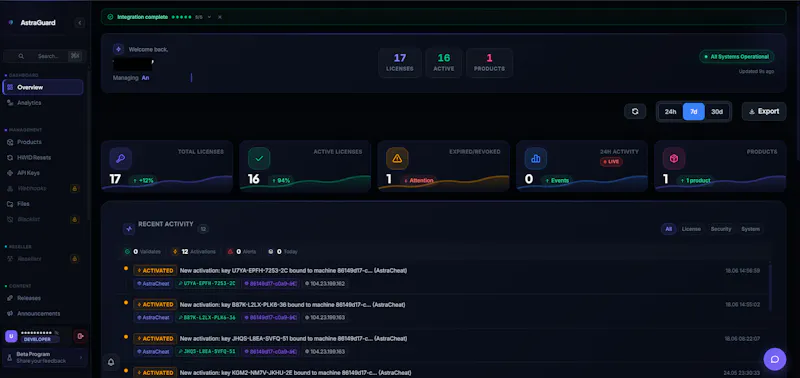Click the AstraCheat chip in first activation
Image resolution: width=800 pixels, height=378 pixels.
(x=153, y=284)
